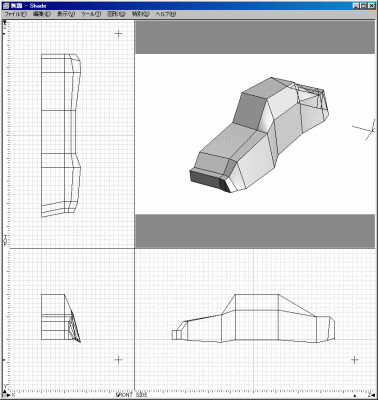Image resolution: width=378 pixels, height=400 pixels.
Task: Open the ヘルプ (Help) menu
Action: pyautogui.click(x=166, y=14)
